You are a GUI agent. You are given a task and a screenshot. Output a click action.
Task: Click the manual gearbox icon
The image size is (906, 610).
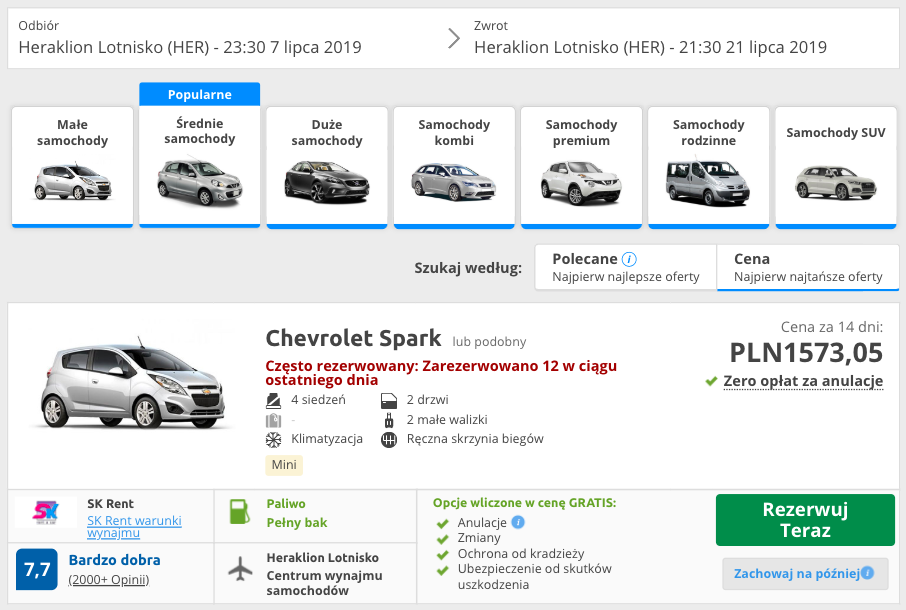[389, 440]
